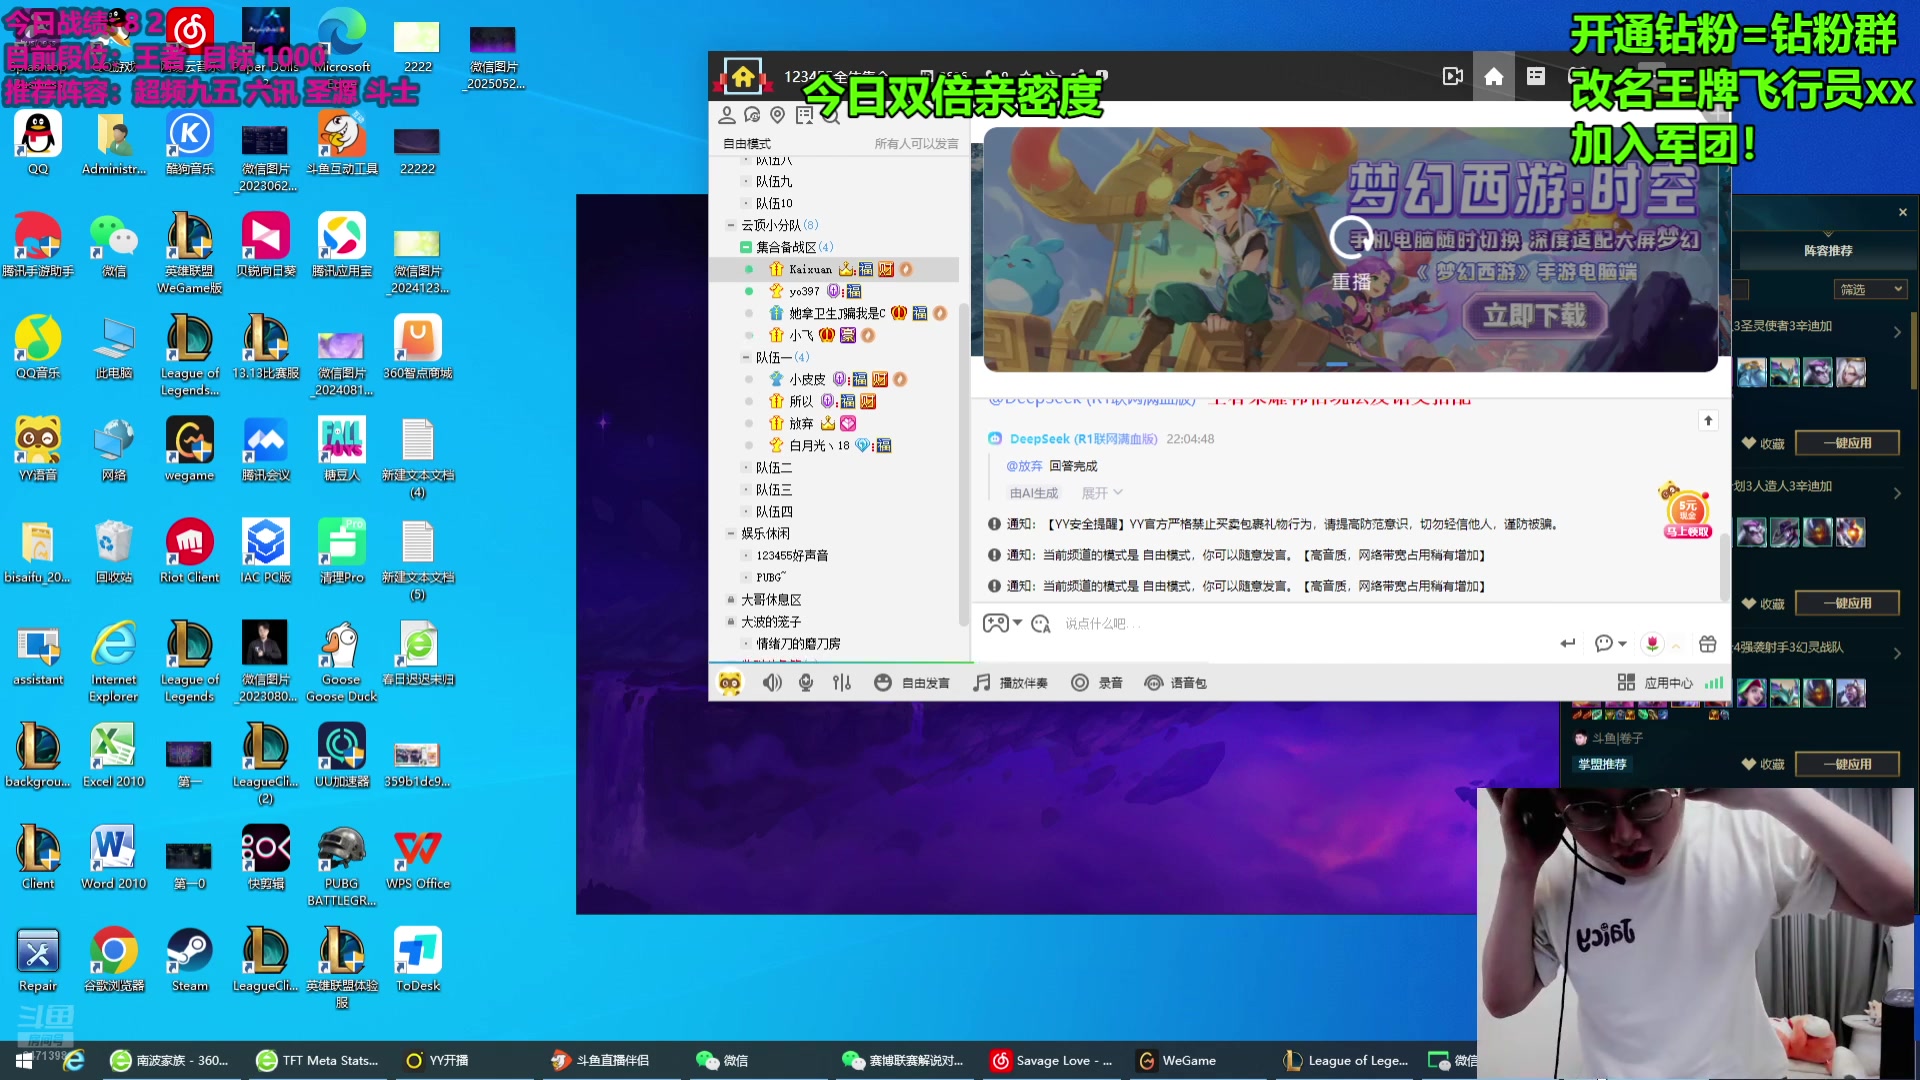This screenshot has height=1080, width=1920.
Task: Start recording with 录音 button
Action: [1097, 683]
